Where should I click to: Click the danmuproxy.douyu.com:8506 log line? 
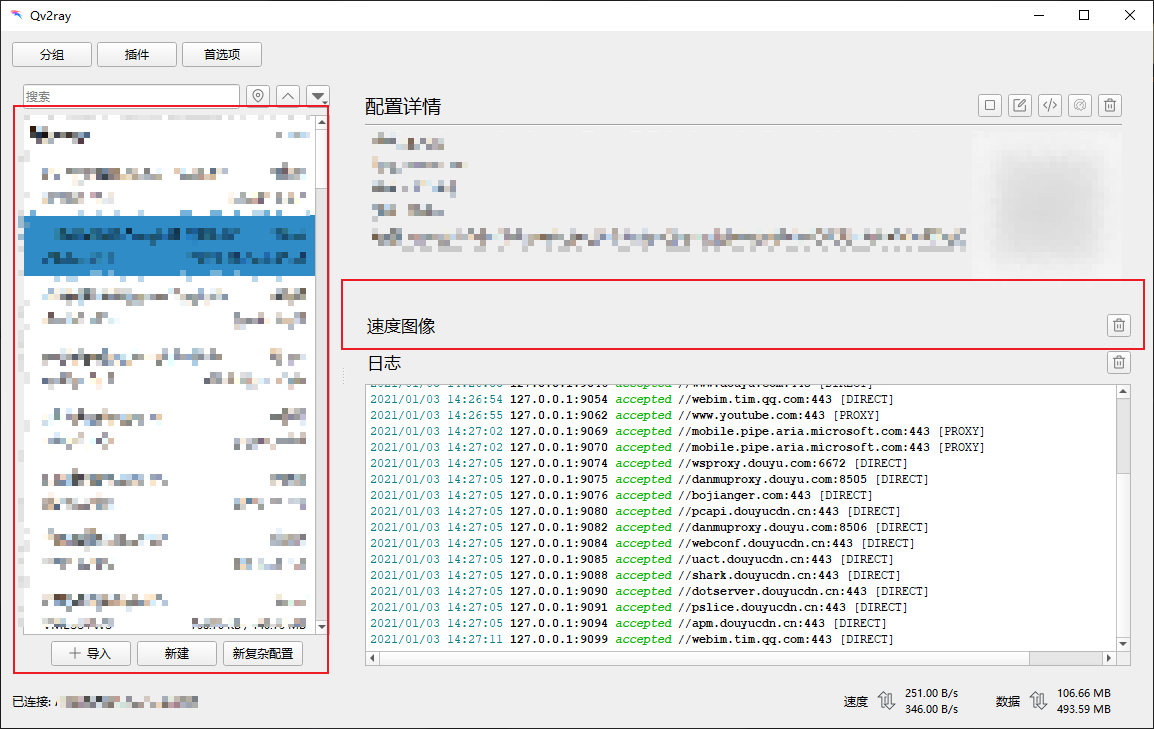click(649, 527)
